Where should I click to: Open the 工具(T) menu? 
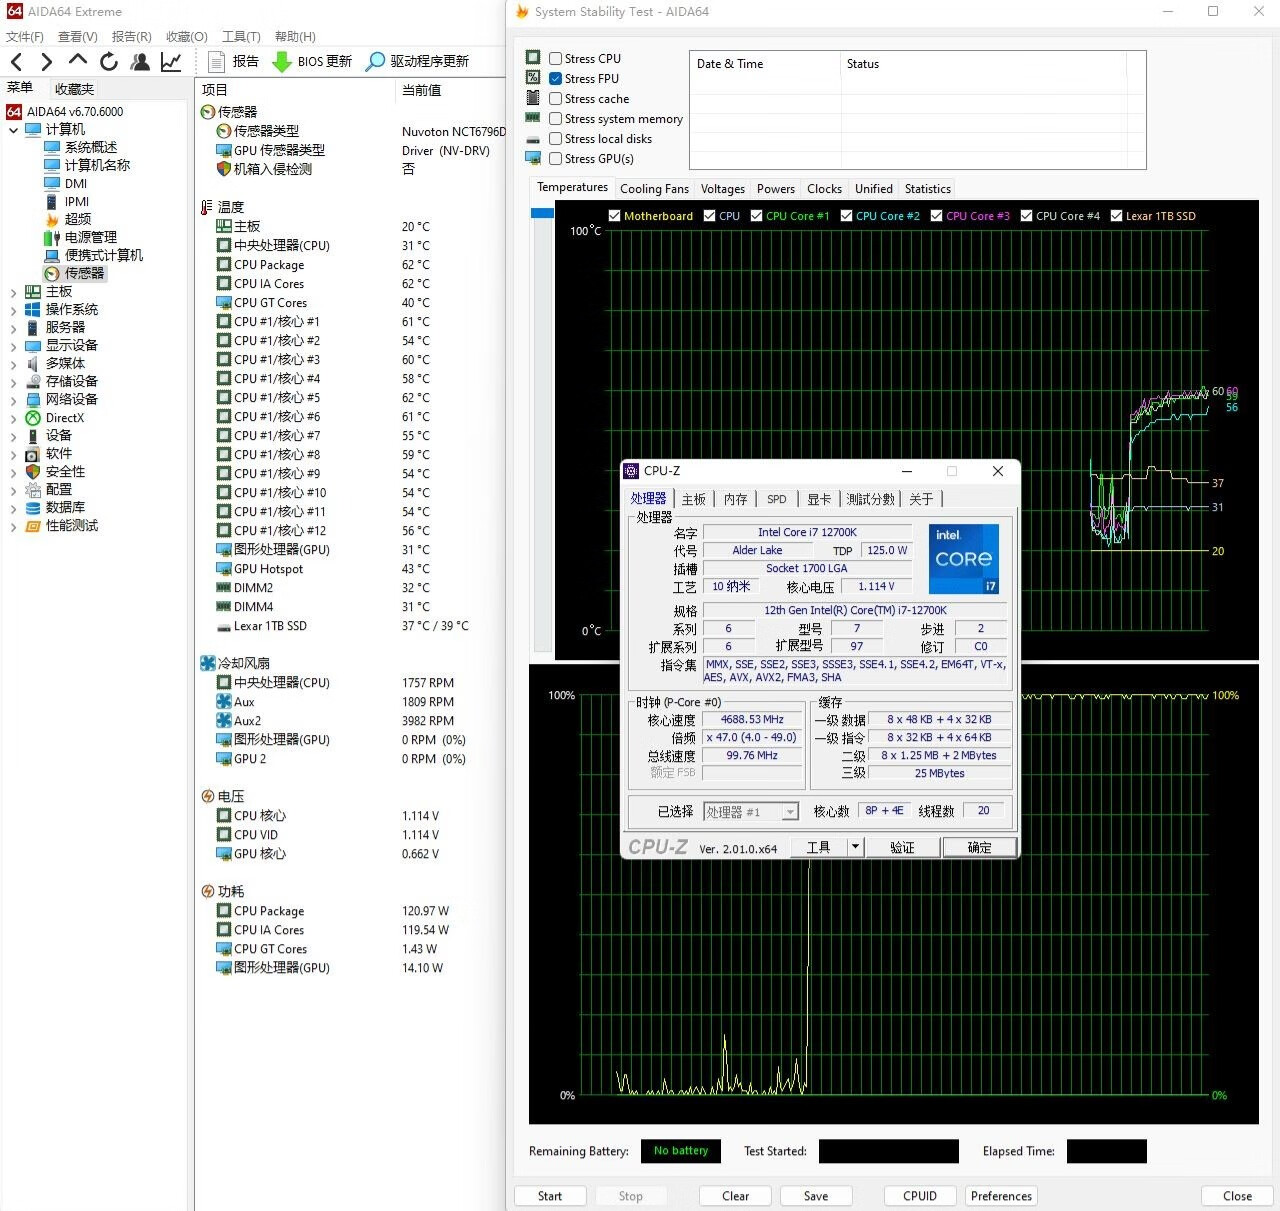pos(241,37)
